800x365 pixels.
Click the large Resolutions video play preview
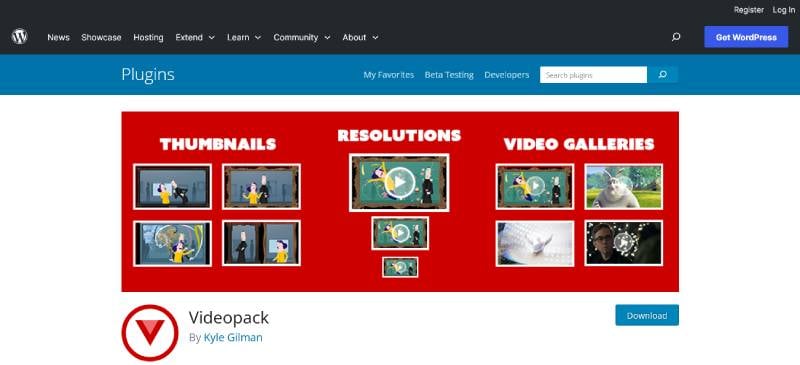[399, 182]
